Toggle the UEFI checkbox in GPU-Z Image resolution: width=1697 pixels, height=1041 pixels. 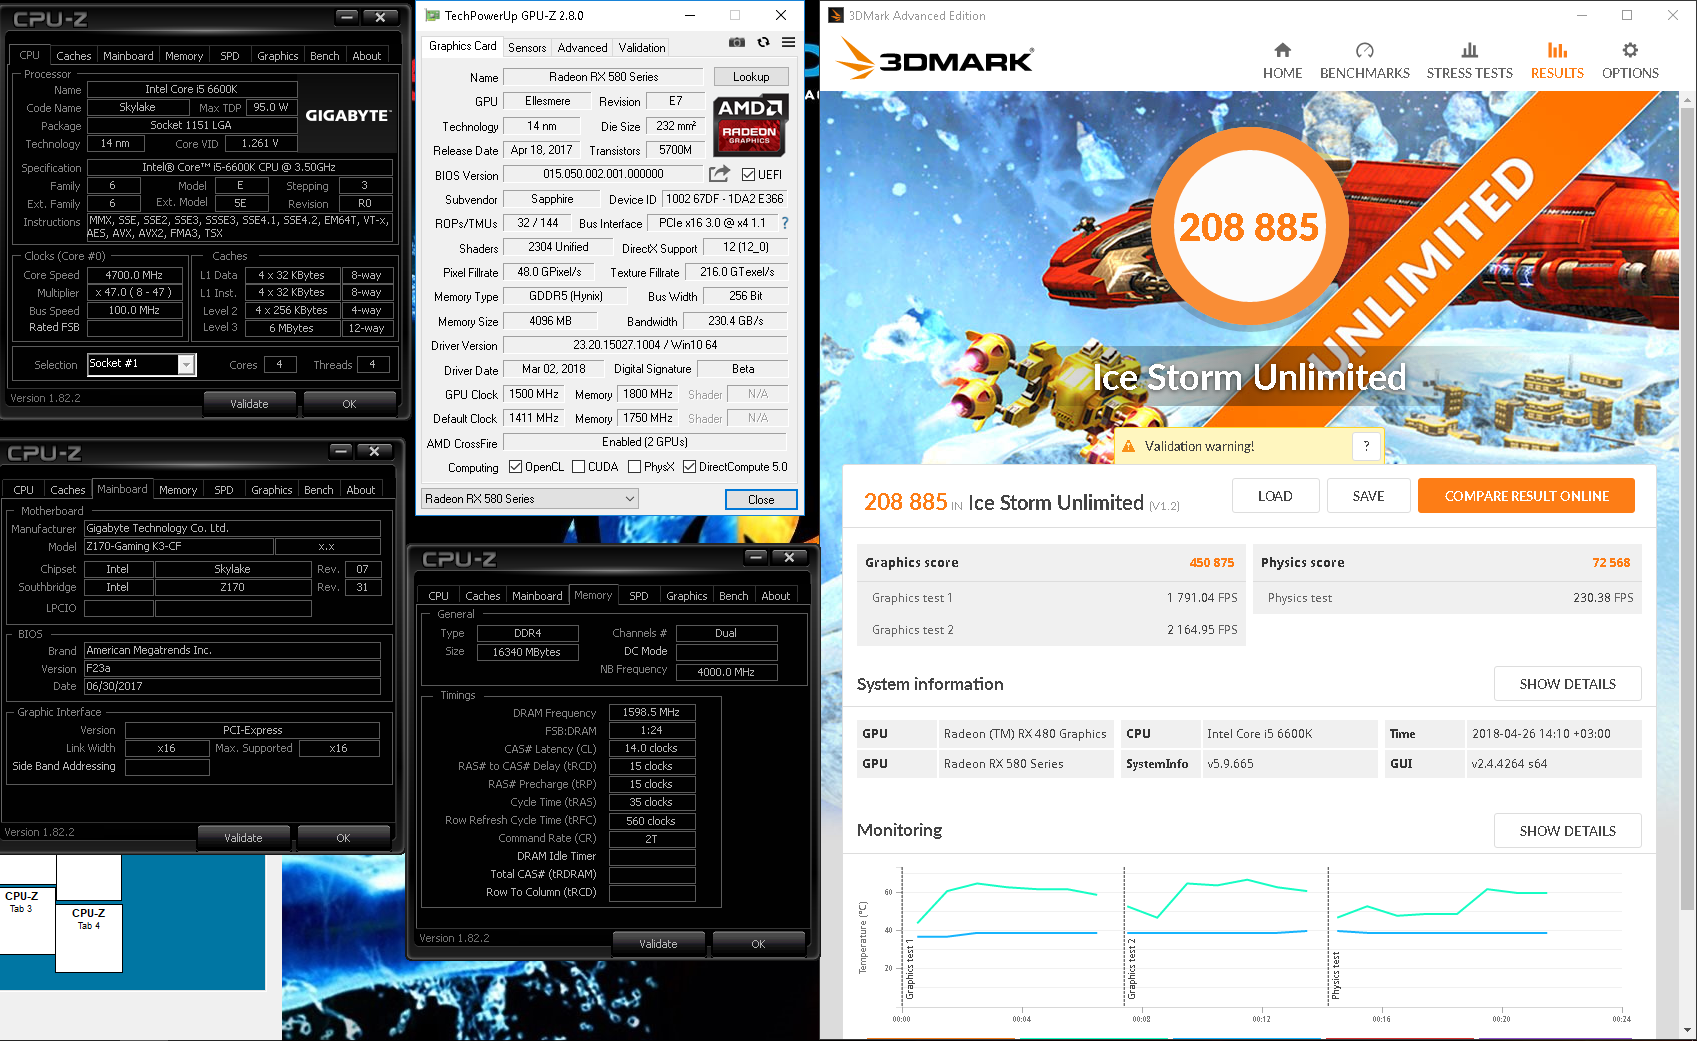[748, 175]
